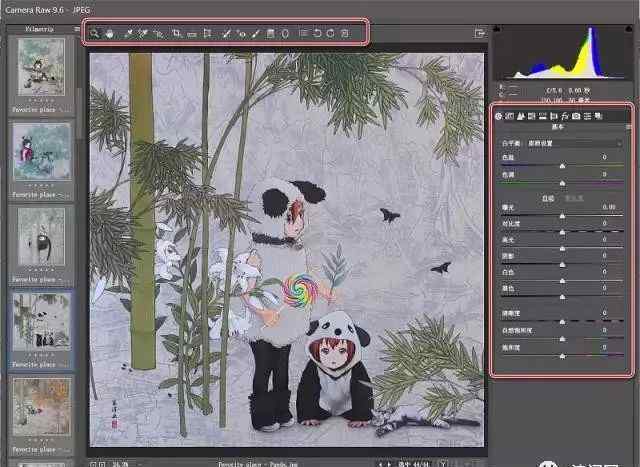Switch to the Snapshots panel tab
The height and width of the screenshot is (467, 640).
pyautogui.click(x=598, y=116)
